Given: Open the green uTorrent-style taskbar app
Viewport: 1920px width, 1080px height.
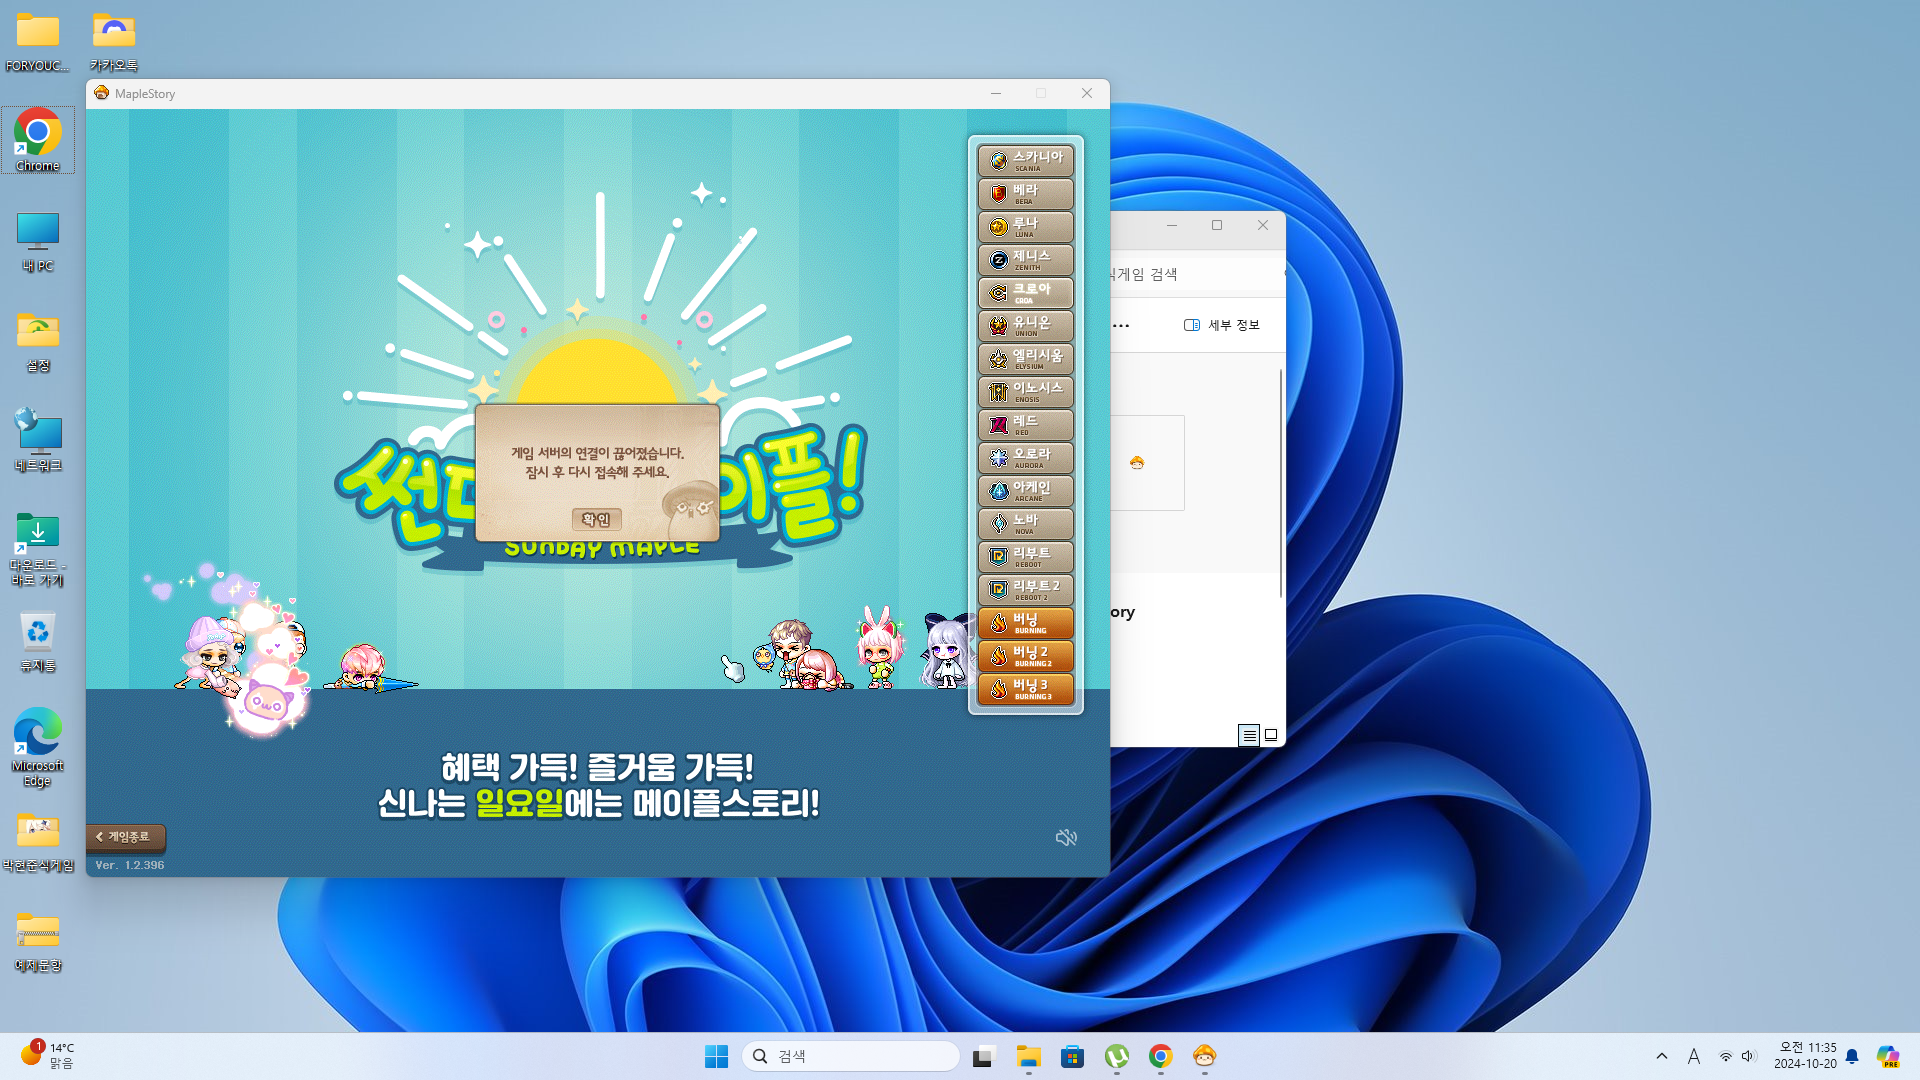Looking at the screenshot, I should point(1116,1056).
